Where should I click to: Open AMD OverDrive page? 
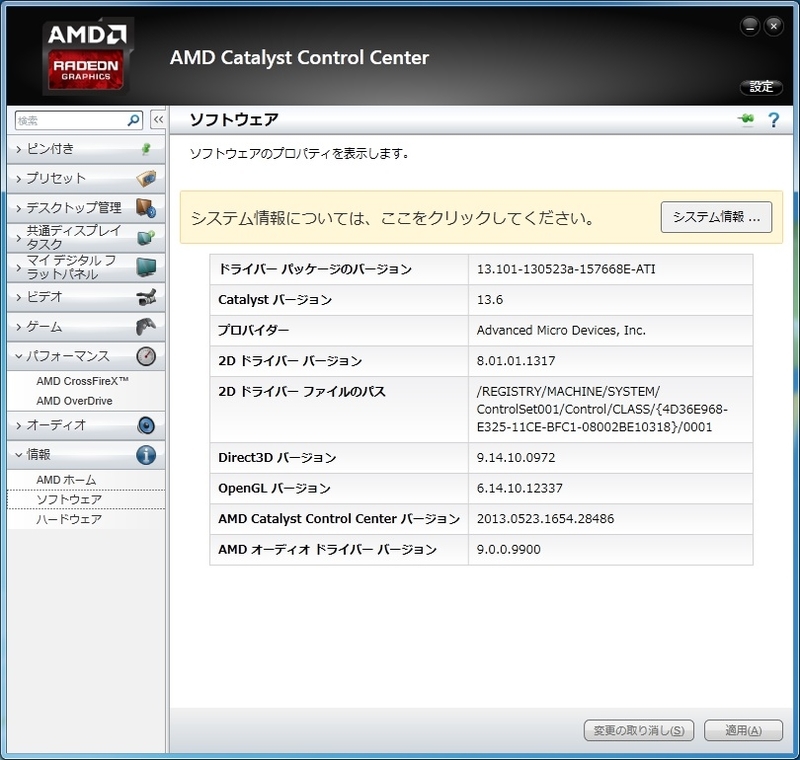tap(74, 401)
